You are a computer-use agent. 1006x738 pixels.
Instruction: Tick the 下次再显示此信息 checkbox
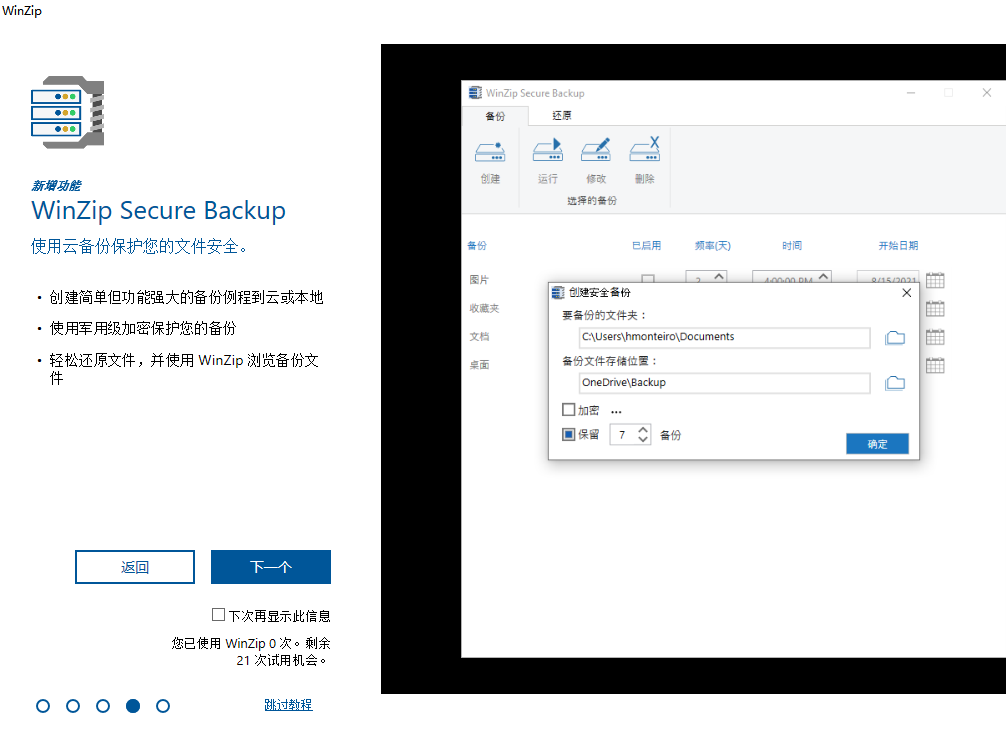(219, 615)
